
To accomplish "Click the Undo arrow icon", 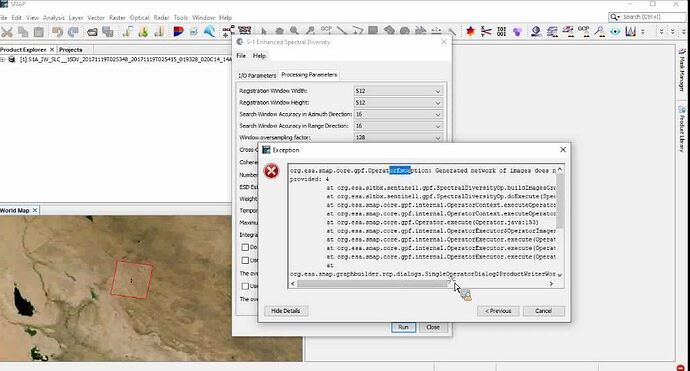I will pyautogui.click(x=57, y=32).
